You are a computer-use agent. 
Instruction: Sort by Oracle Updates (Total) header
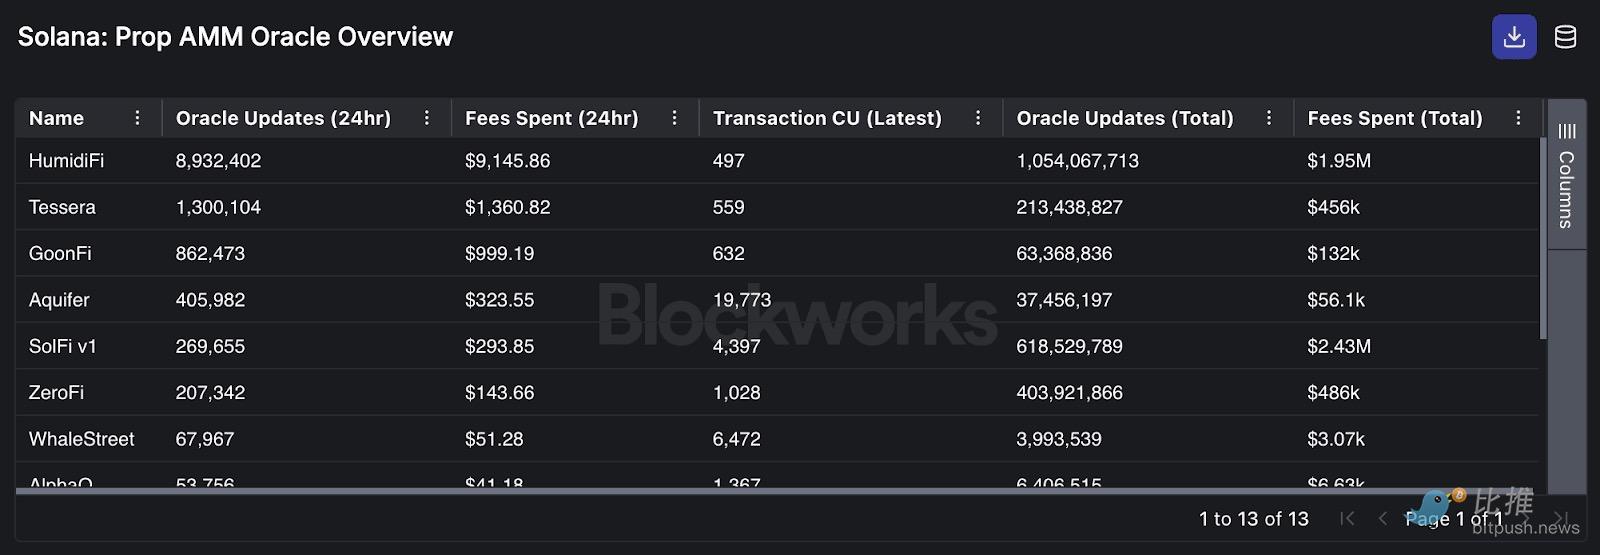click(1124, 118)
